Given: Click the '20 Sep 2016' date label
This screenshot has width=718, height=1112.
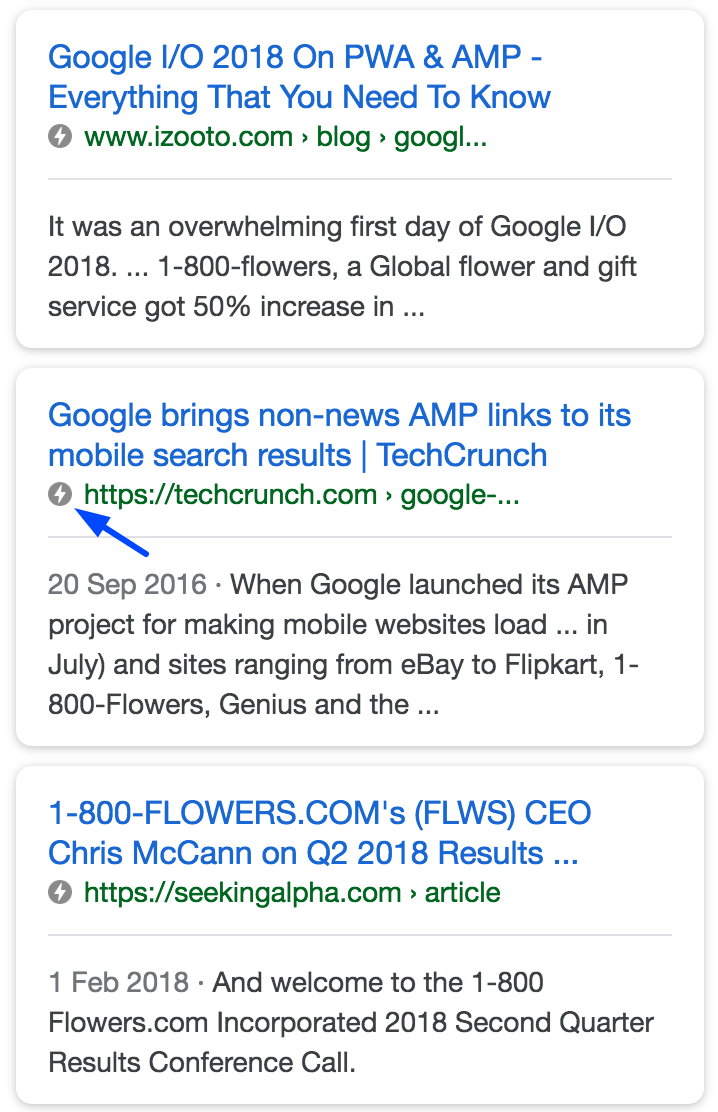Looking at the screenshot, I should pos(127,585).
